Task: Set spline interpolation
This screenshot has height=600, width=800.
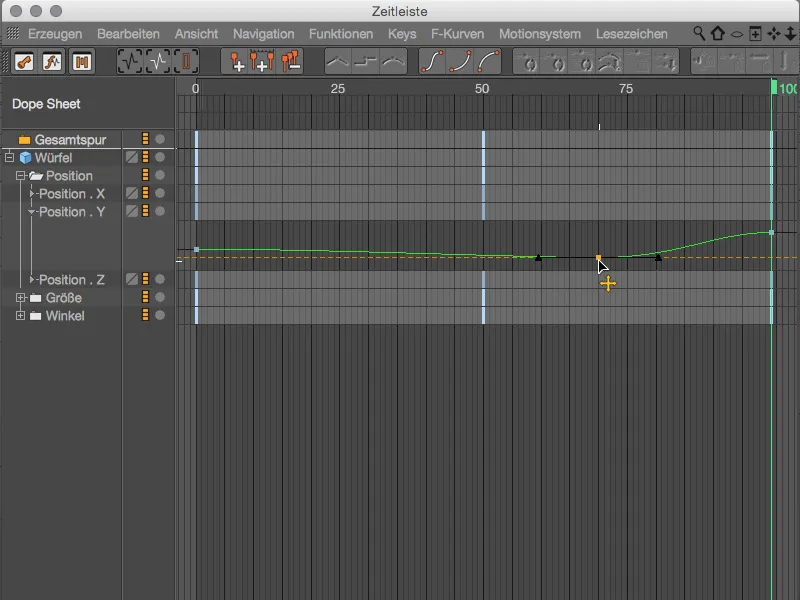Action: point(393,62)
